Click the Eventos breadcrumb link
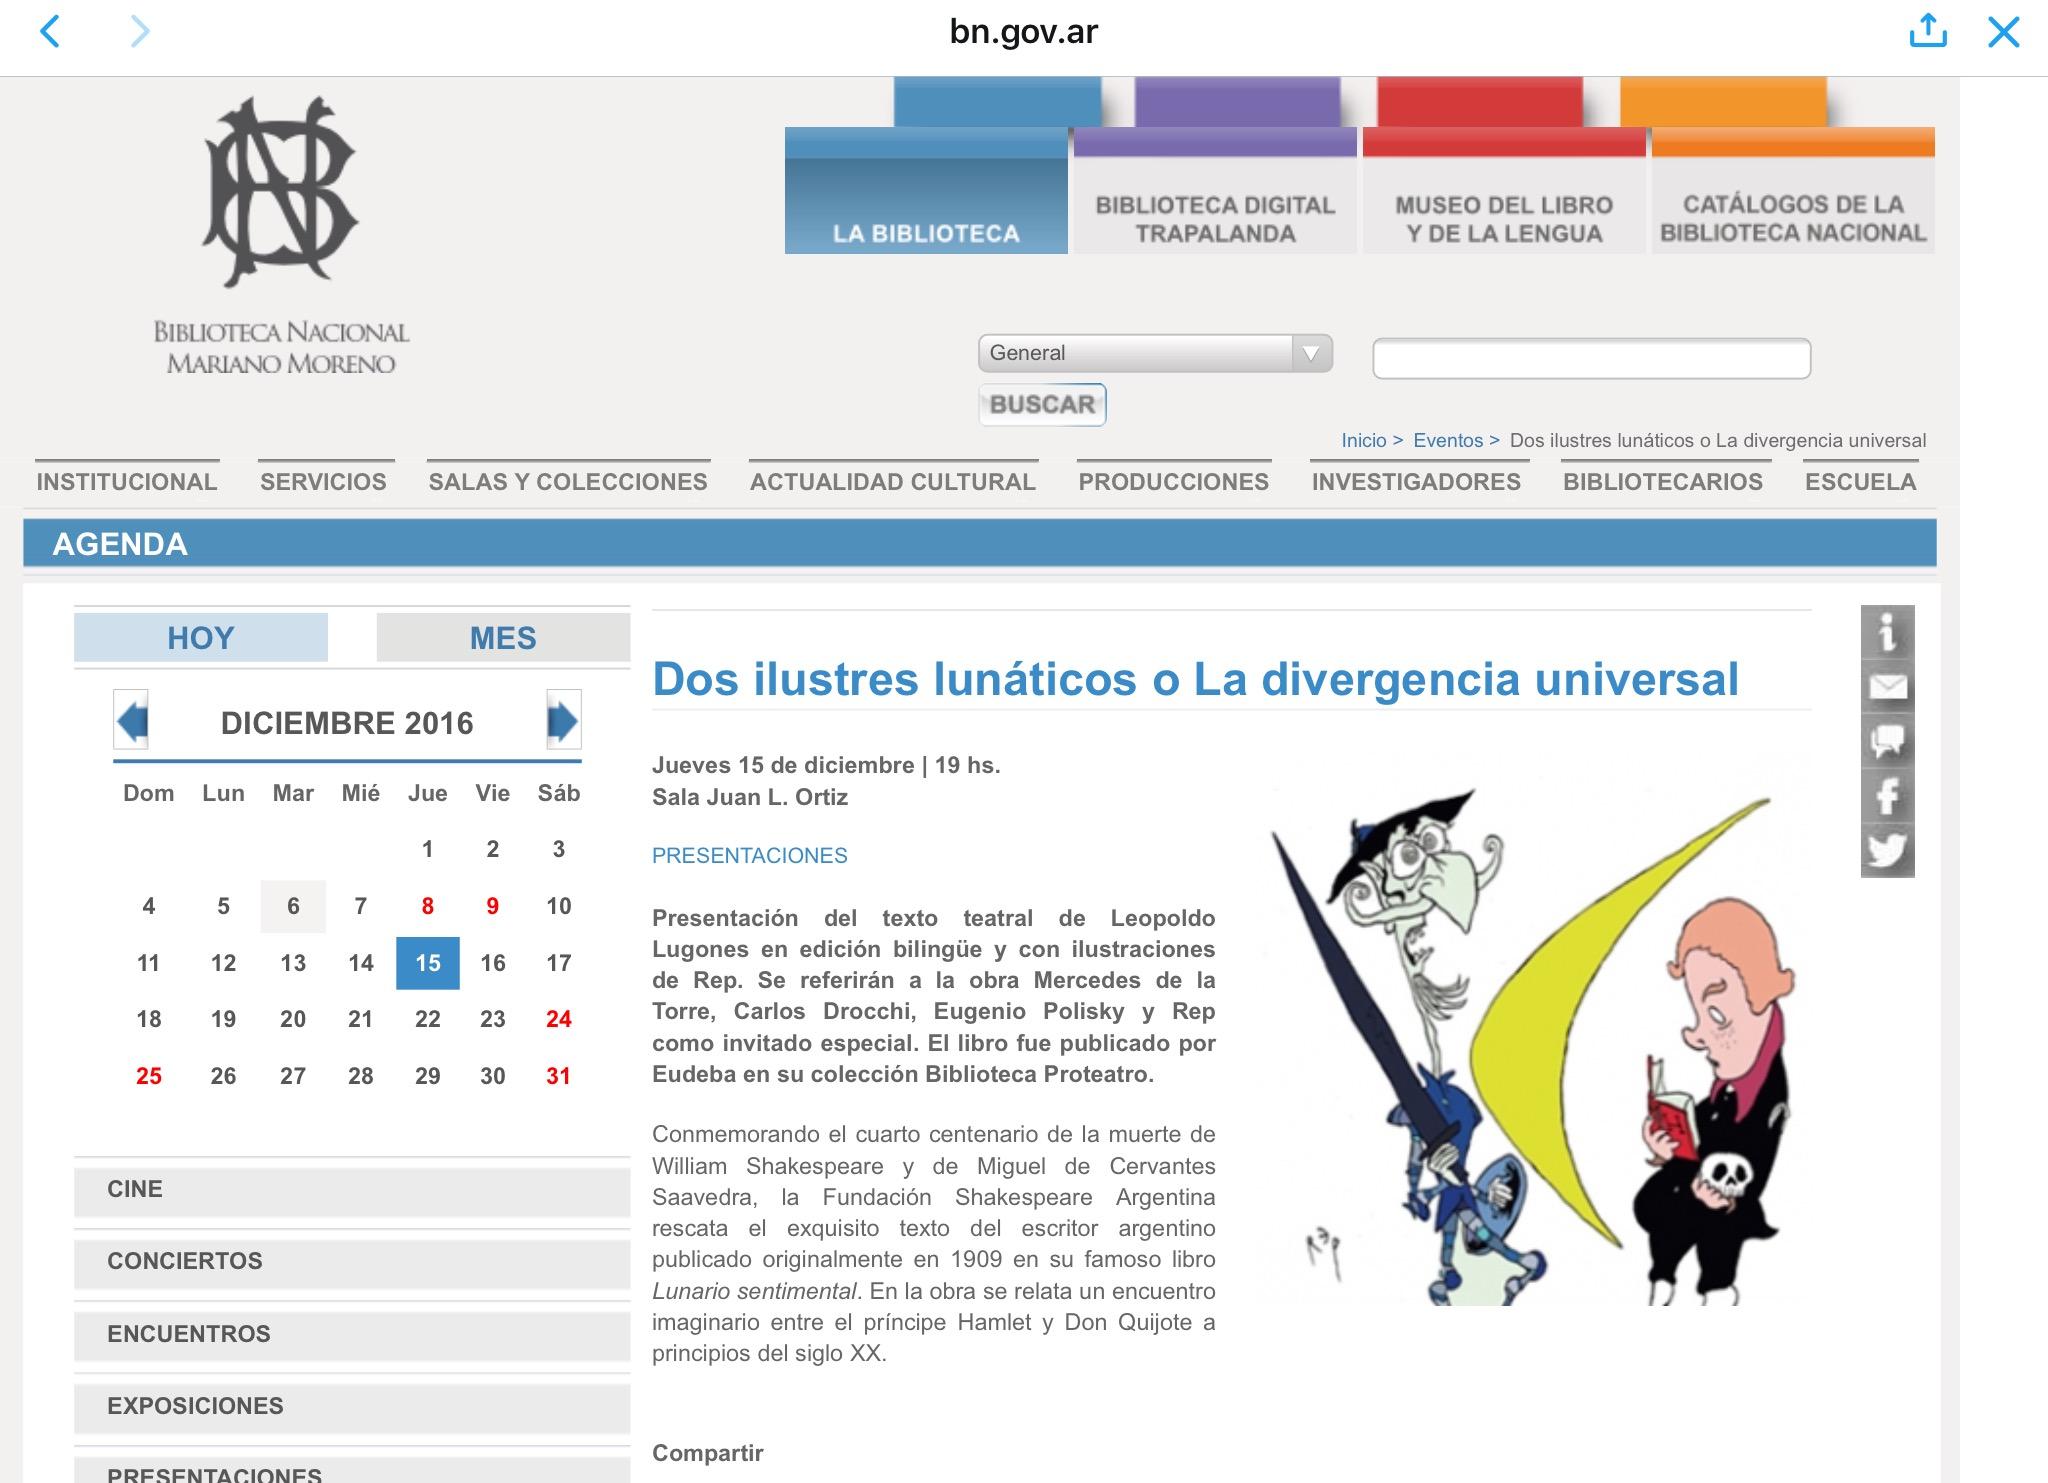Screen dimensions: 2048x1483 coord(1448,440)
